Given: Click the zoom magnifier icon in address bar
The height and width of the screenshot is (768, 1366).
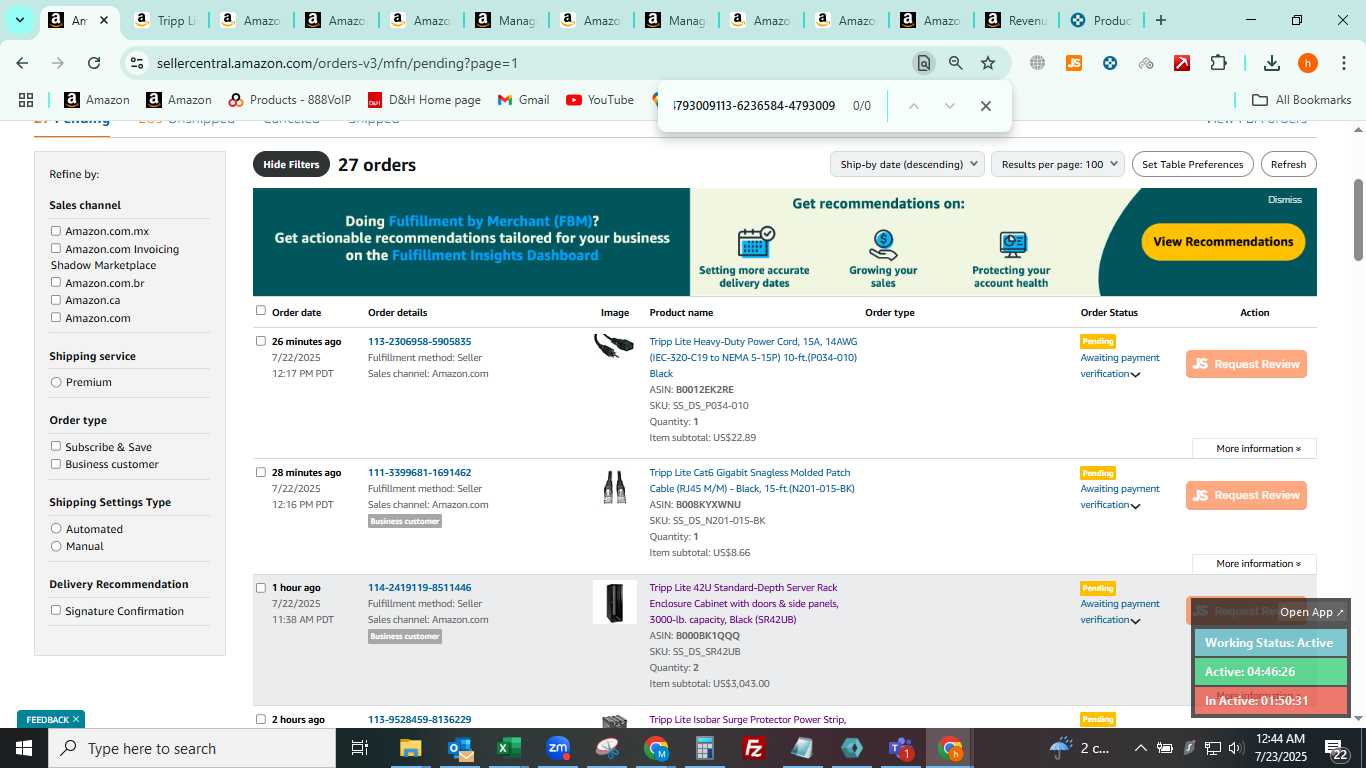Looking at the screenshot, I should (956, 63).
